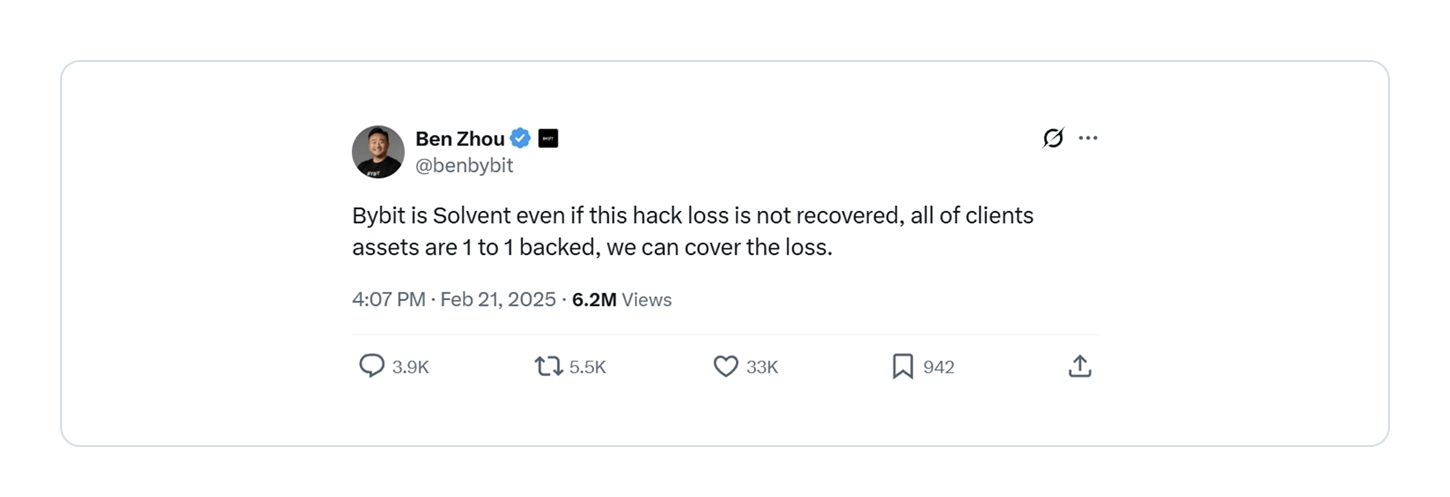Screen dimensions: 1450x497
Task: Click the Feb 21, 2025 date
Action: (x=497, y=299)
